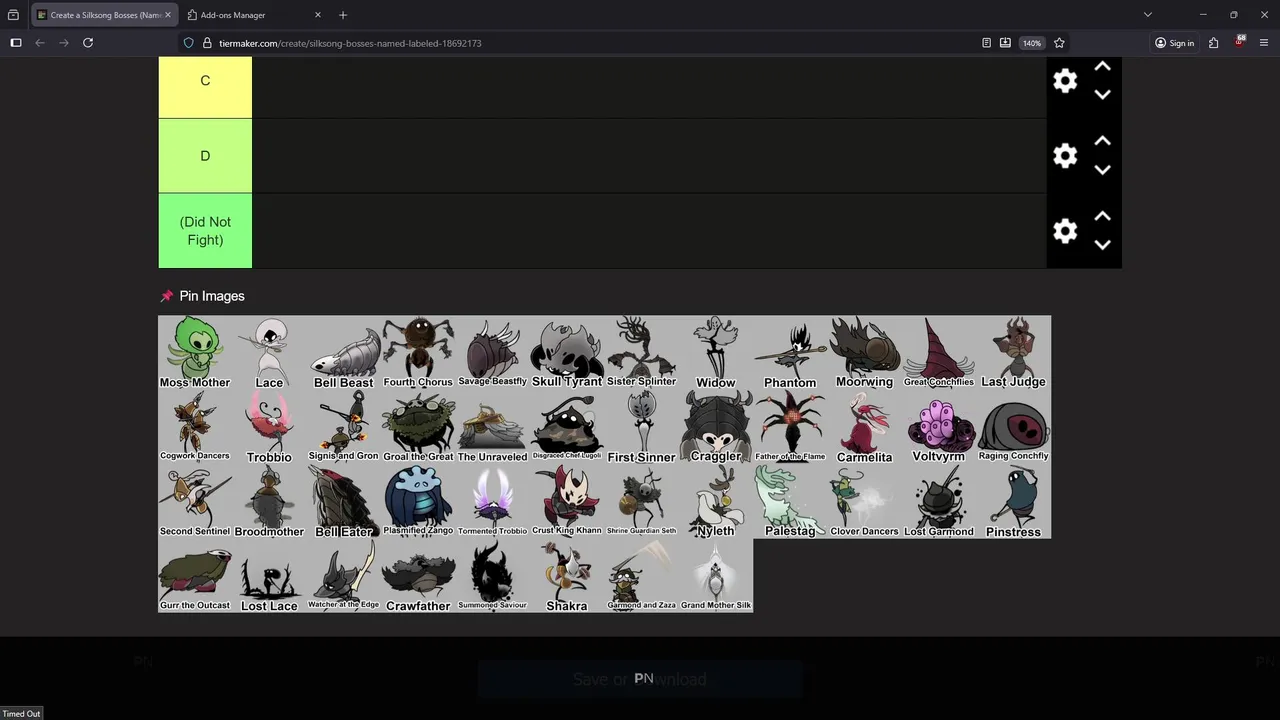
Task: Click the Nyleth boss image
Action: pyautogui.click(x=716, y=502)
